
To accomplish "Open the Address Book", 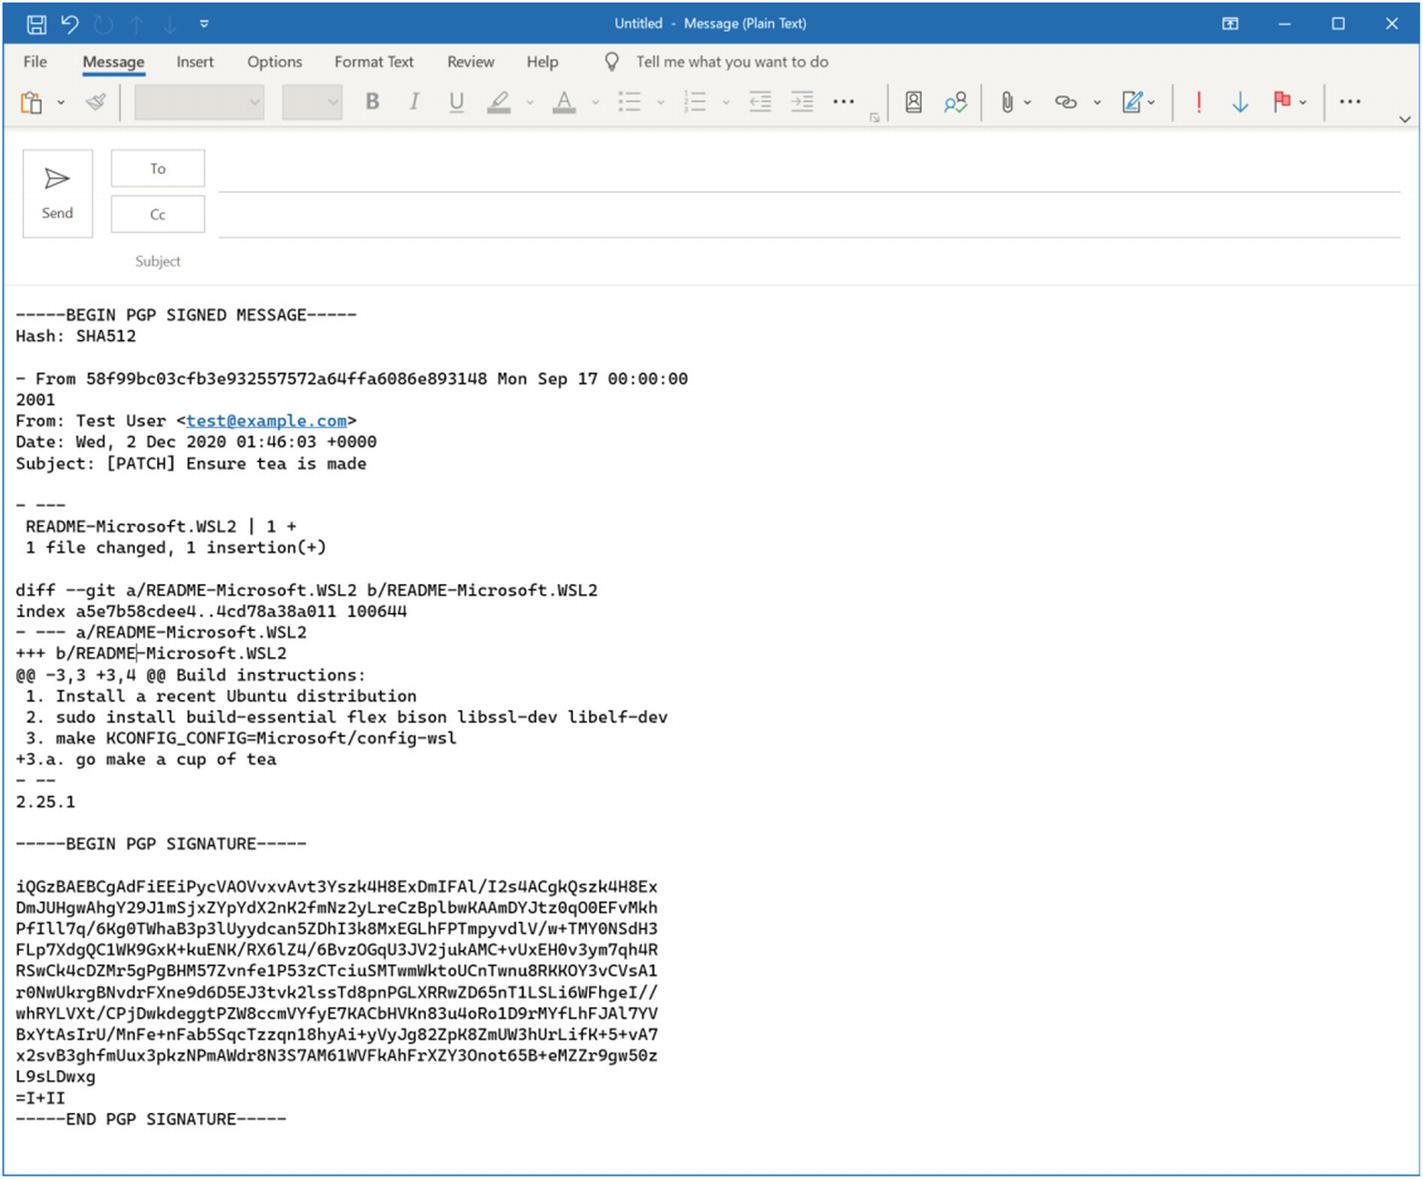I will coord(914,102).
